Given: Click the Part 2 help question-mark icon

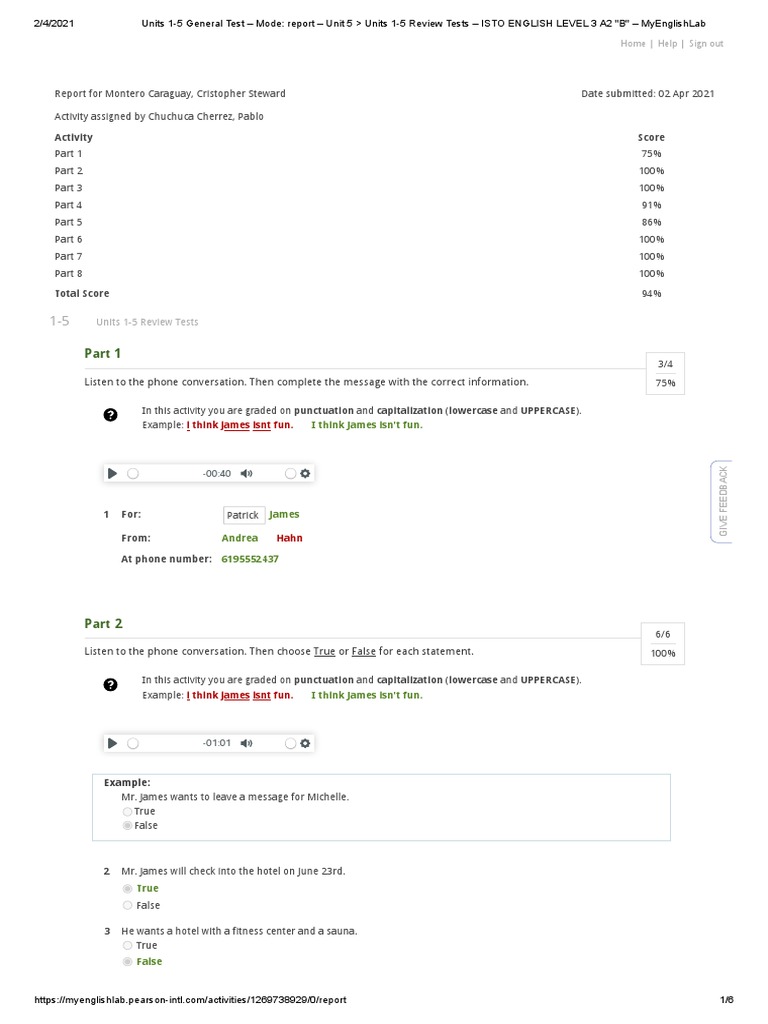Looking at the screenshot, I should pos(111,685).
